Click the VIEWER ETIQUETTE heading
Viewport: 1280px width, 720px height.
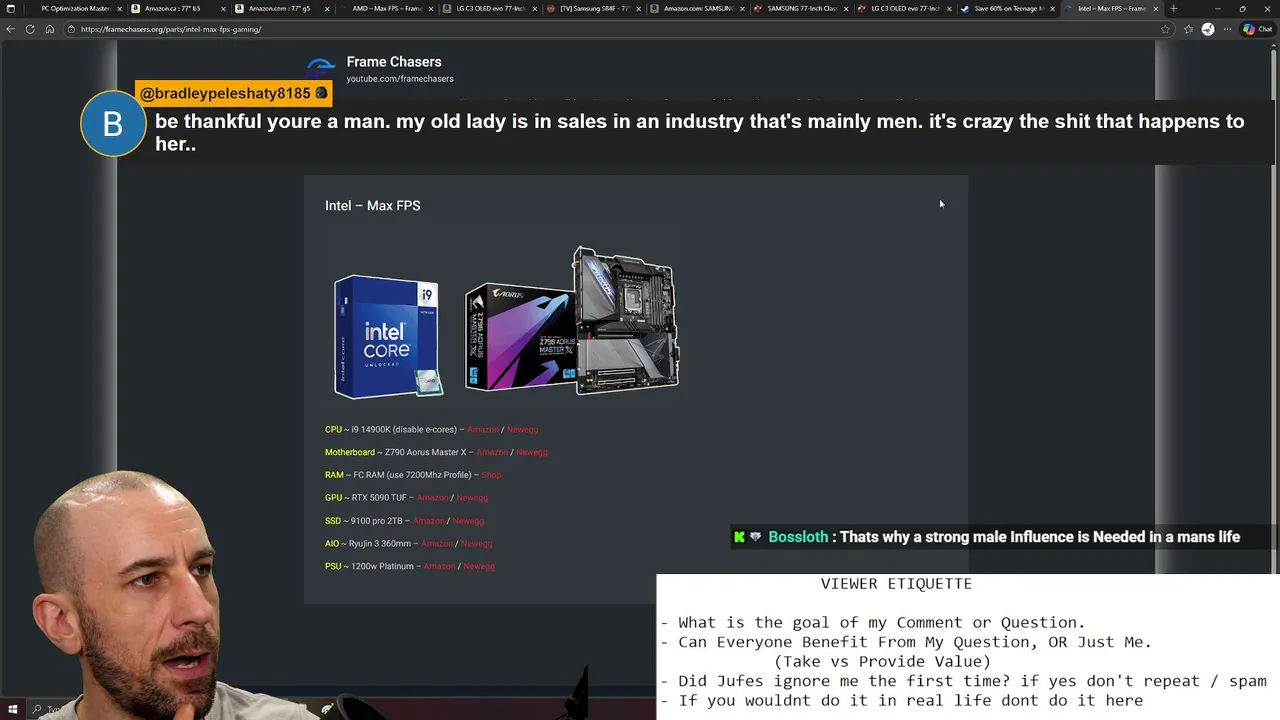896,584
